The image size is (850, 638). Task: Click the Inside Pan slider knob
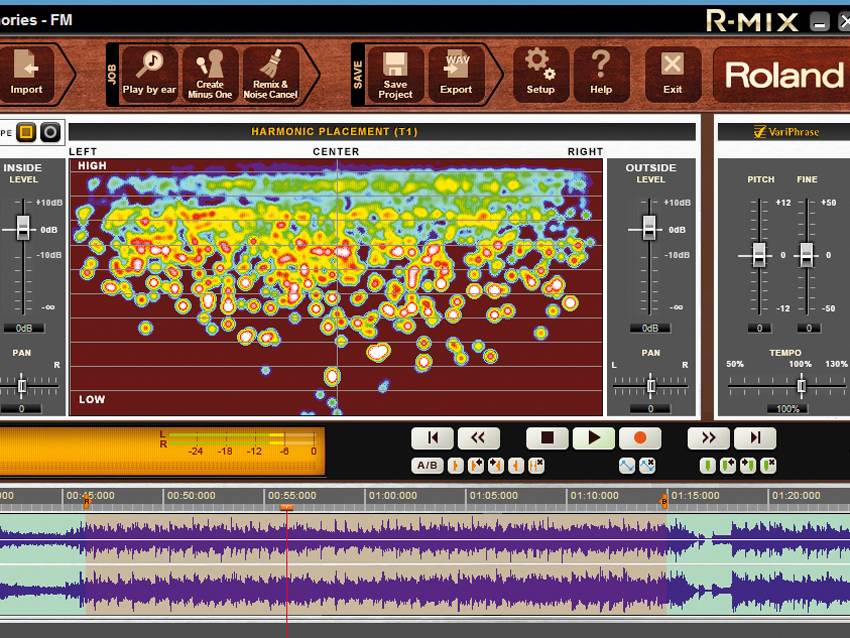point(22,385)
